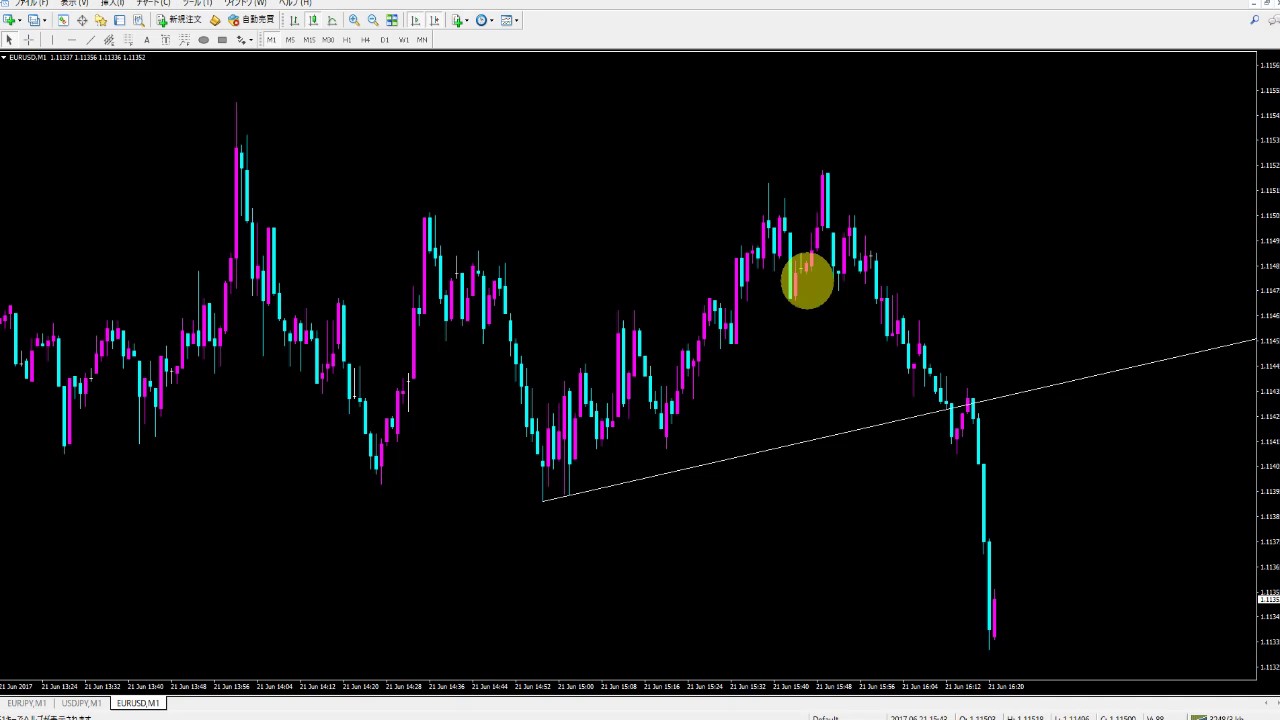
Task: Click the 新規注文 new order button
Action: (x=179, y=20)
